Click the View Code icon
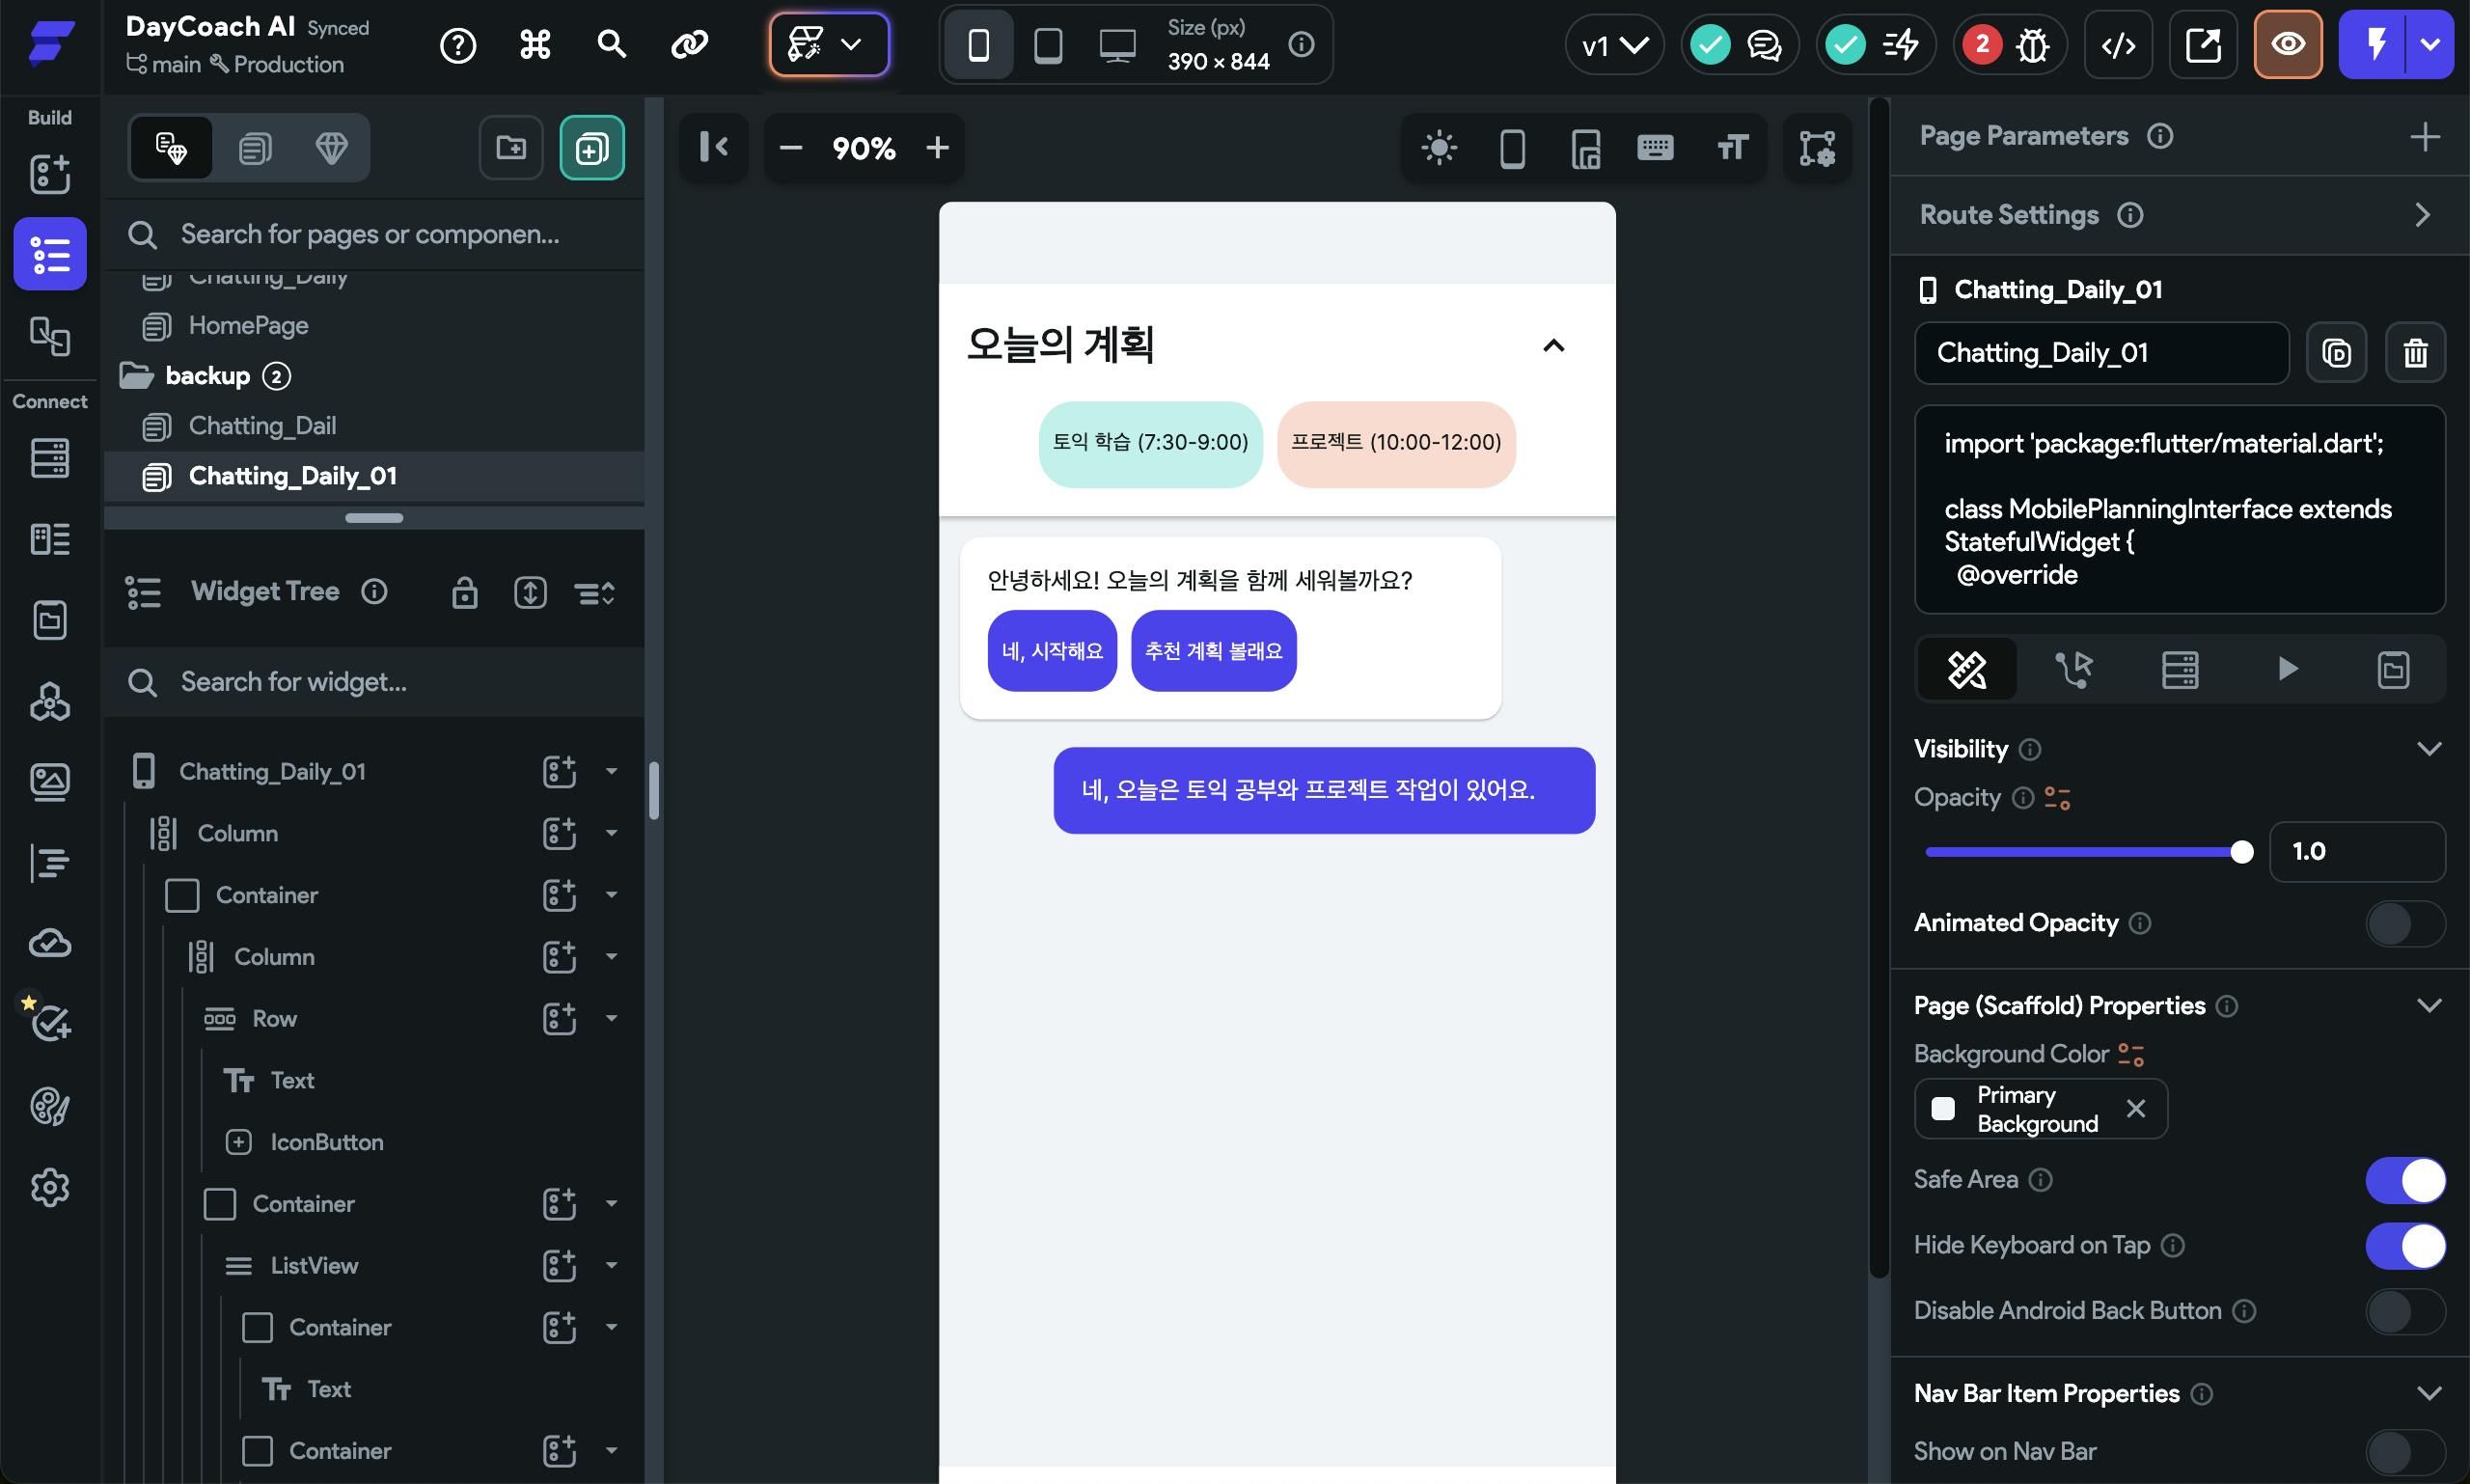The width and height of the screenshot is (2470, 1484). [x=2118, y=45]
